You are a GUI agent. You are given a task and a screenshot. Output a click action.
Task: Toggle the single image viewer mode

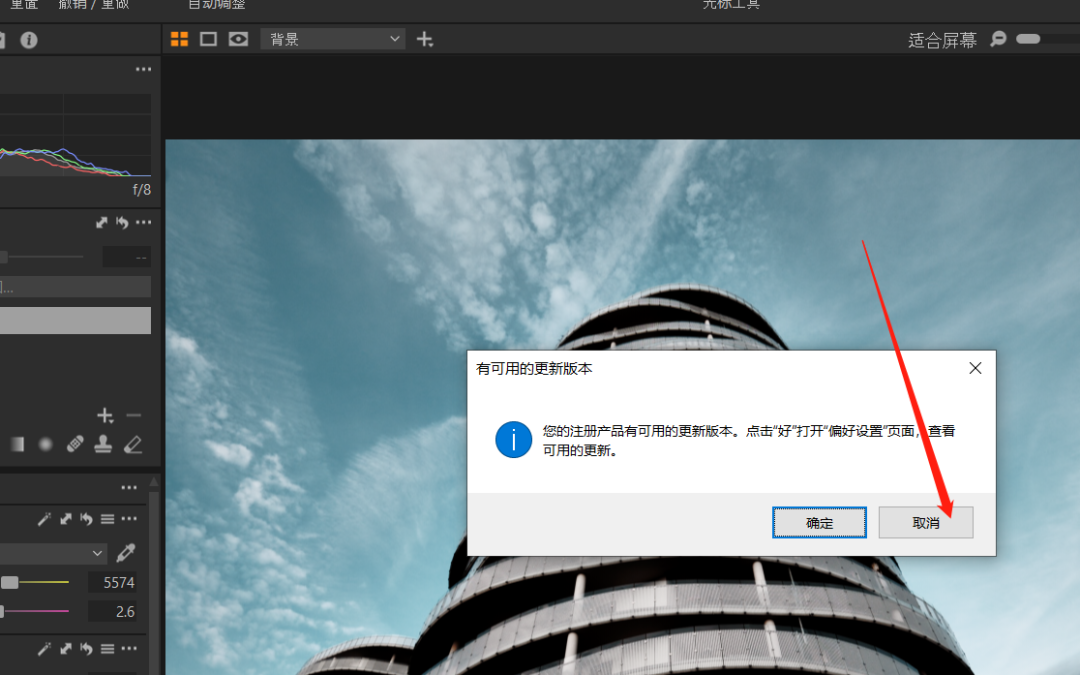click(207, 38)
